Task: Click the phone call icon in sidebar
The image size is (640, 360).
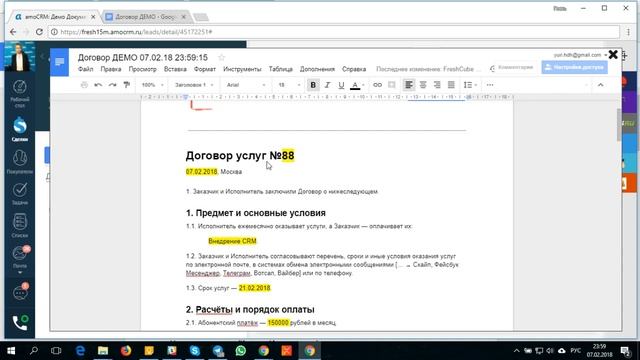Action: click(20, 322)
